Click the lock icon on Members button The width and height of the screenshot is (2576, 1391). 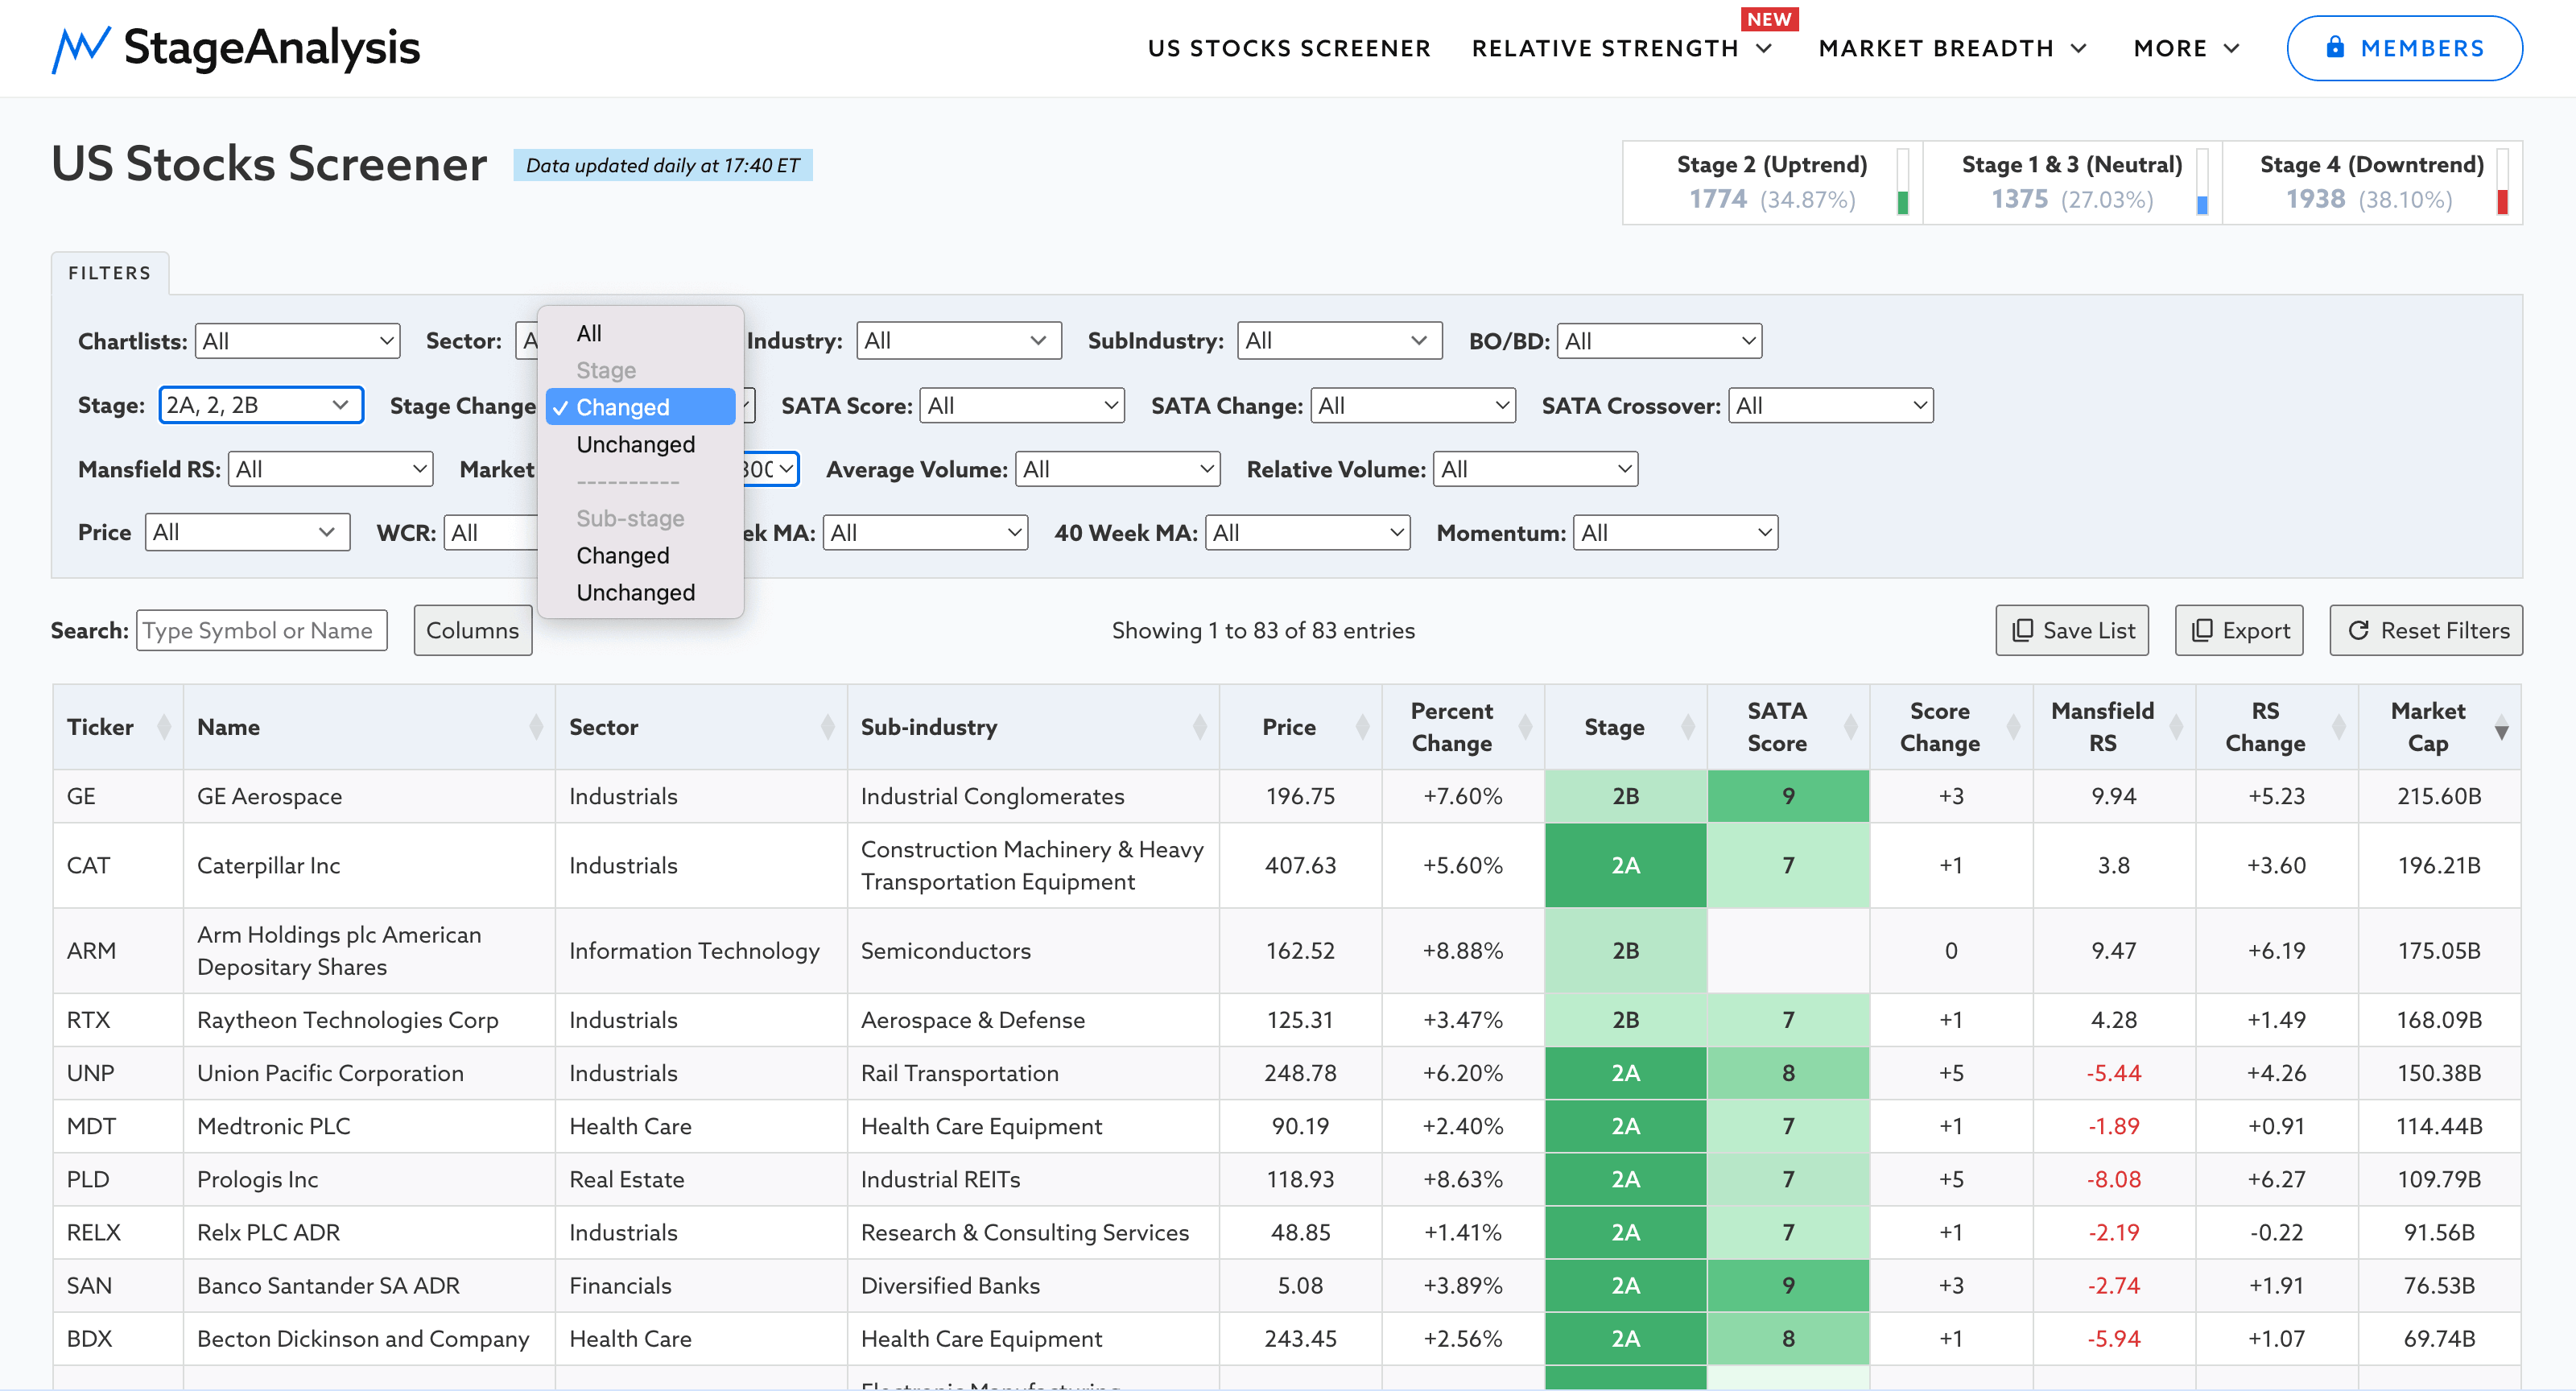click(2335, 47)
